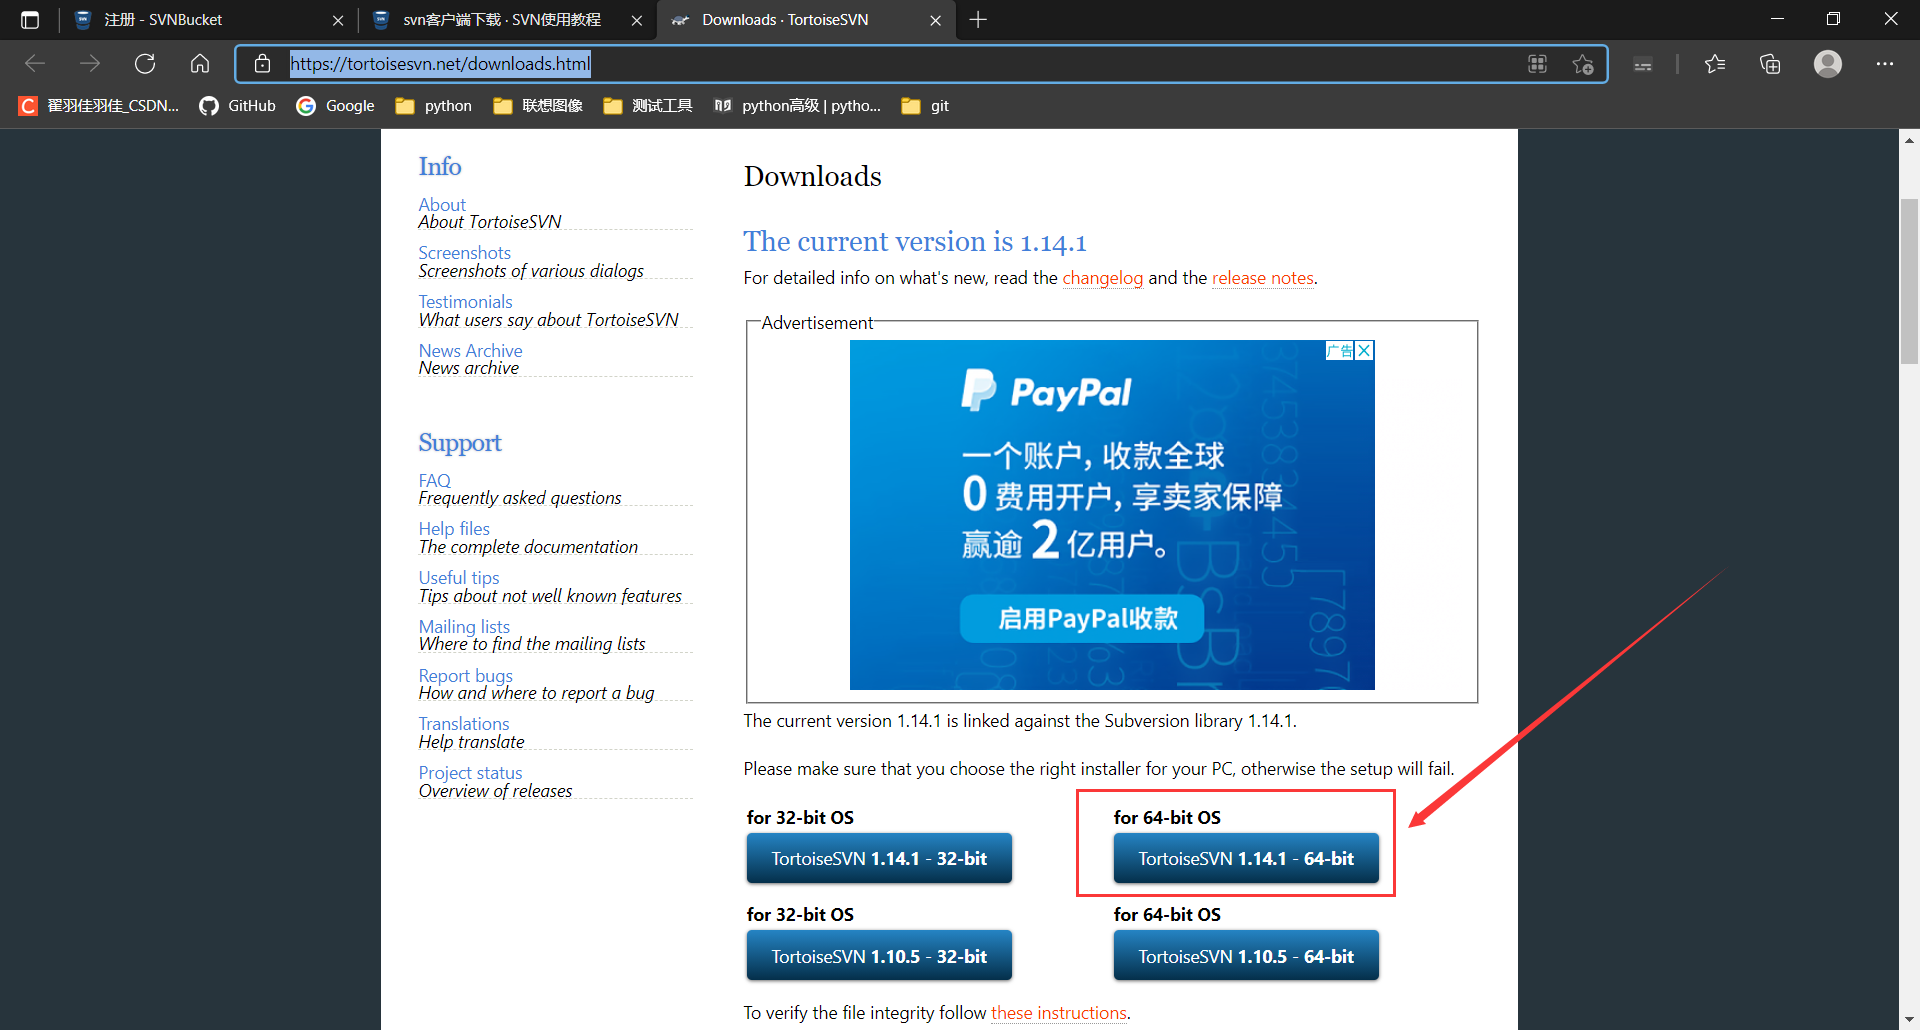This screenshot has width=1920, height=1030.
Task: Close the PayPal advertisement
Action: click(x=1364, y=350)
